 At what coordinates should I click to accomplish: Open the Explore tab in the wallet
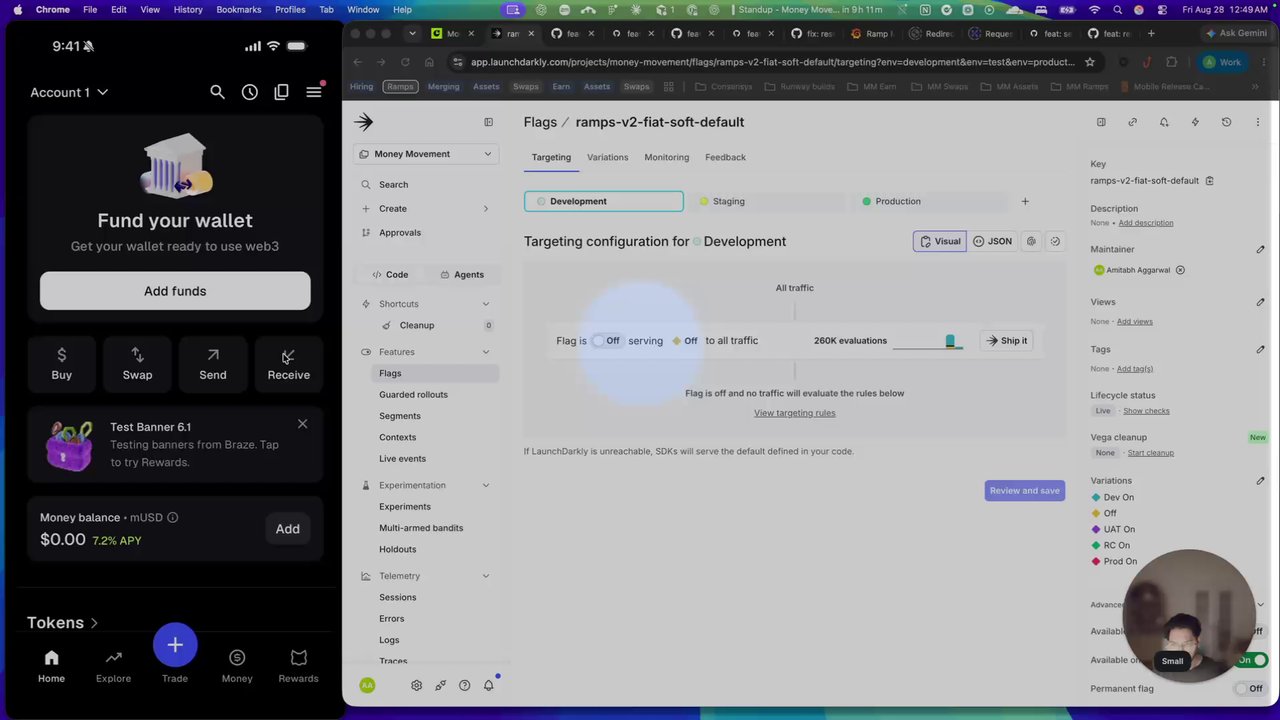tap(113, 666)
